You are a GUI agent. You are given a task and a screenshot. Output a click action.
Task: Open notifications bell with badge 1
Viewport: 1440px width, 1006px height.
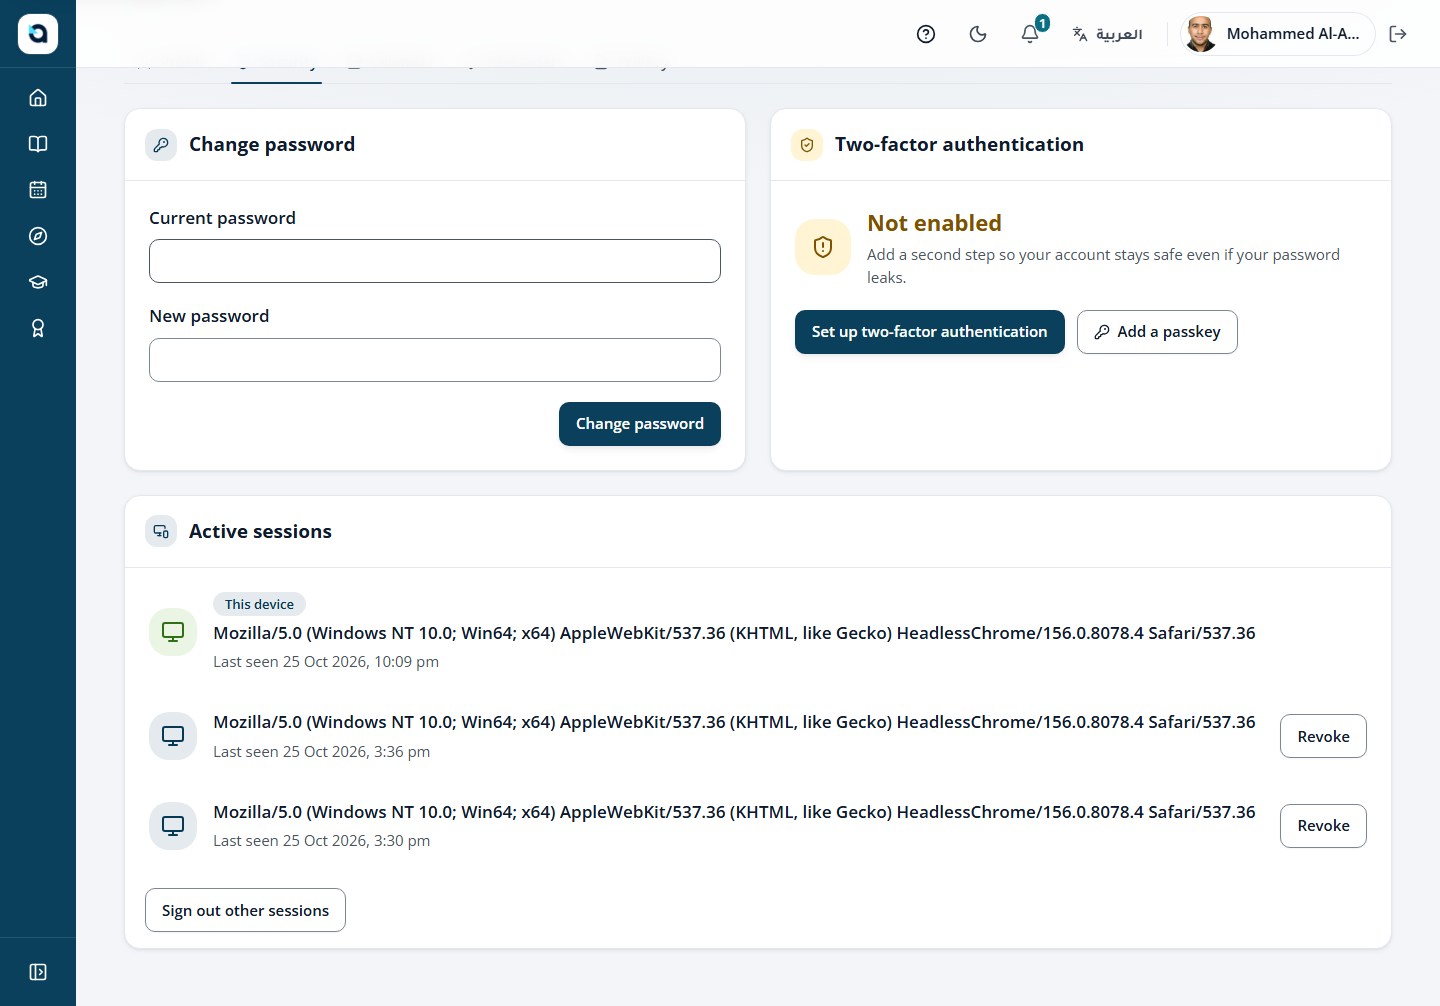pos(1030,34)
